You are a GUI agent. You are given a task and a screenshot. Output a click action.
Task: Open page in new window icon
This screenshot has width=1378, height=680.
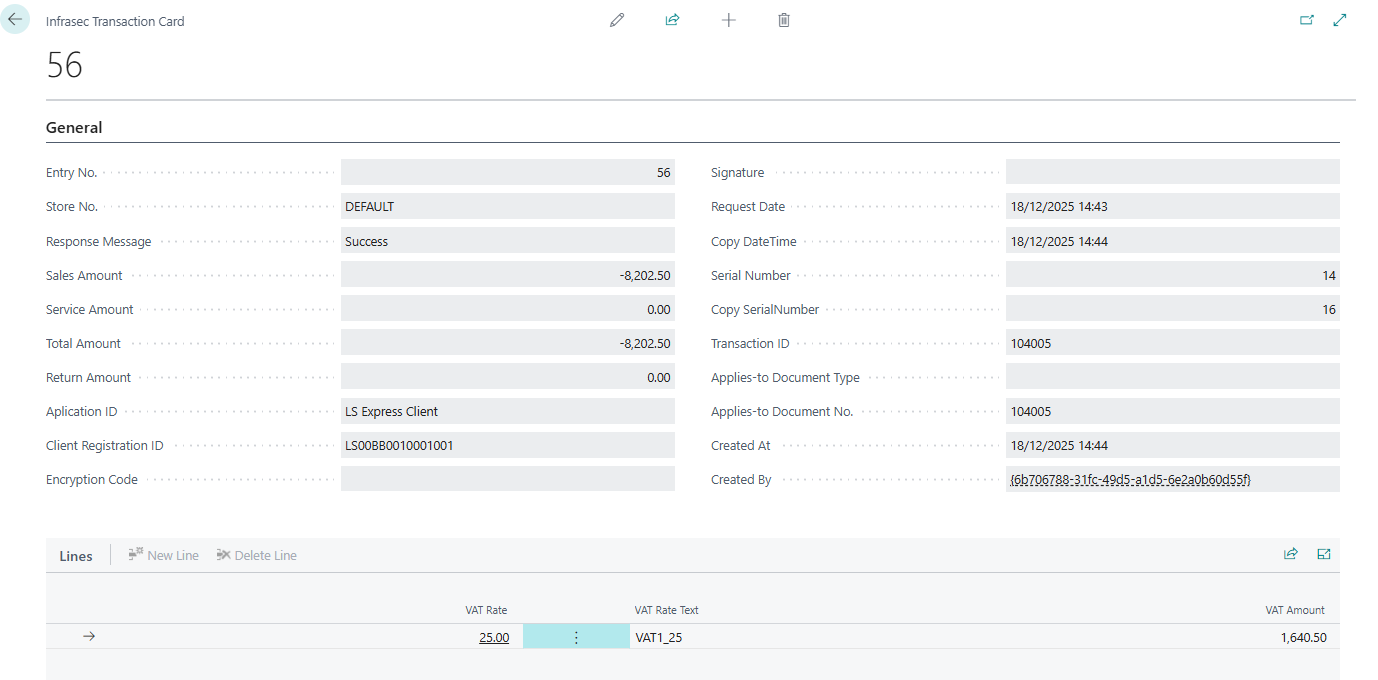tap(1307, 20)
